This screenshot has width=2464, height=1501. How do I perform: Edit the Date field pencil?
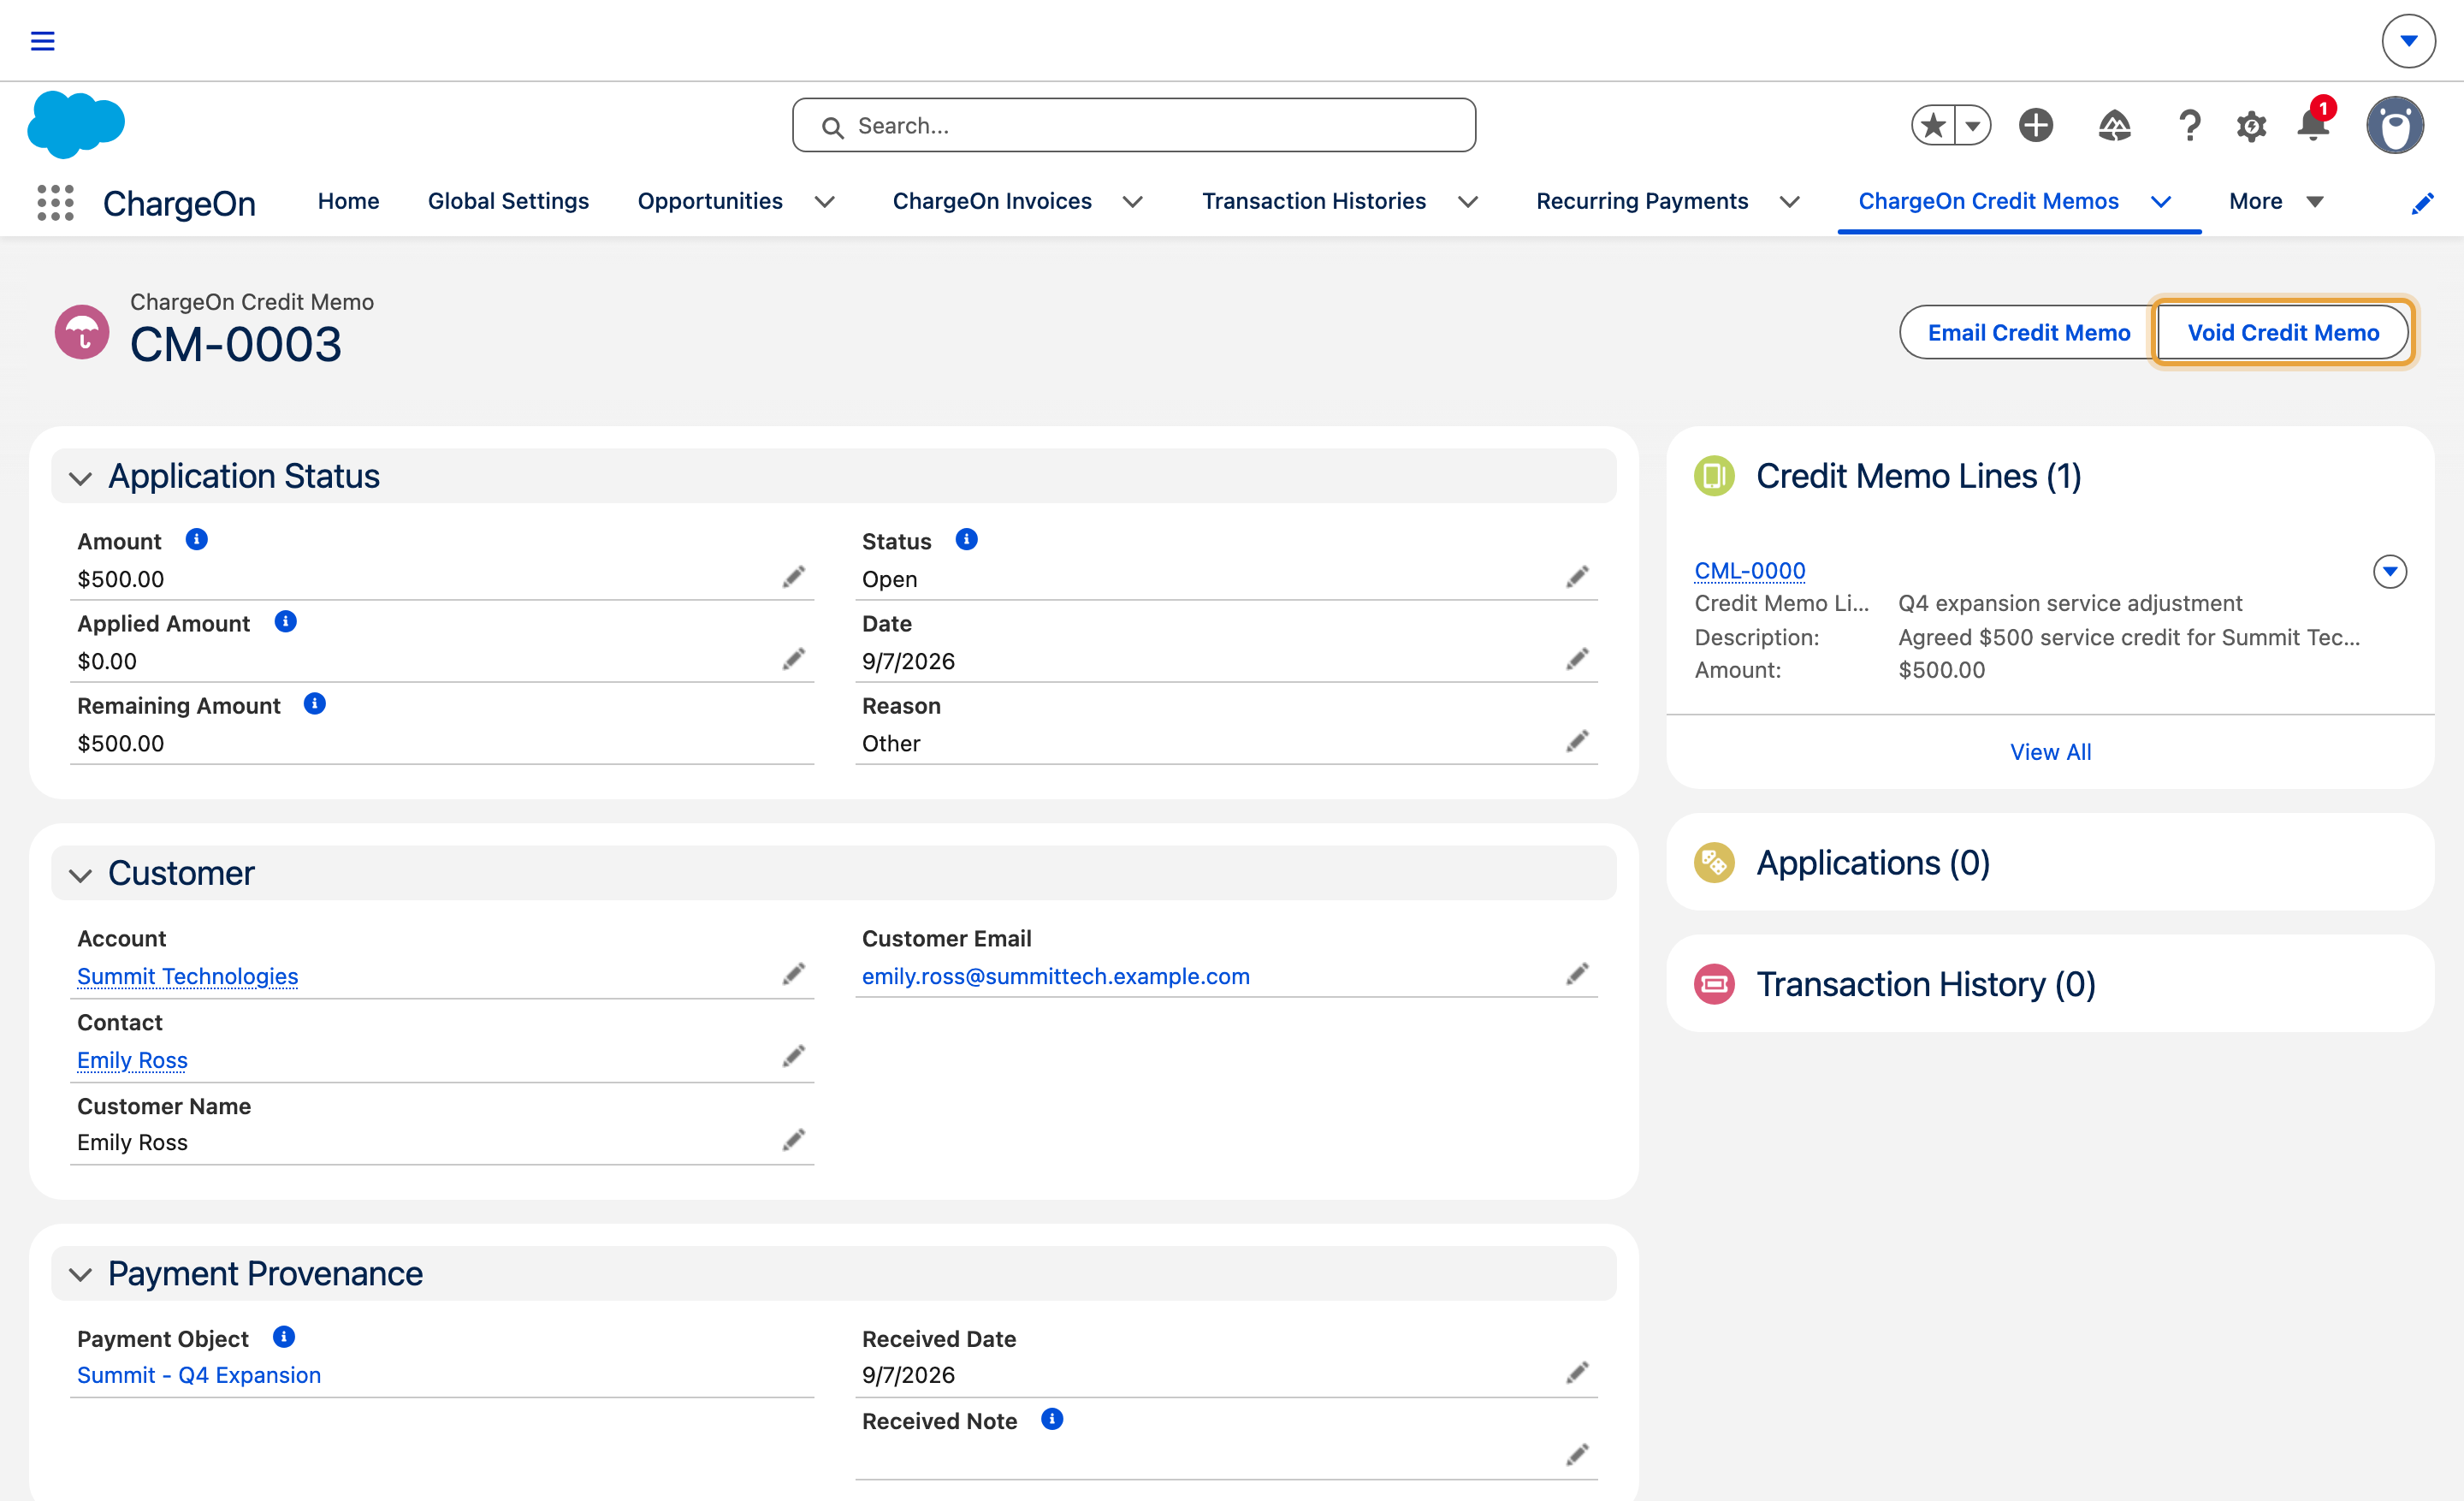(1577, 659)
